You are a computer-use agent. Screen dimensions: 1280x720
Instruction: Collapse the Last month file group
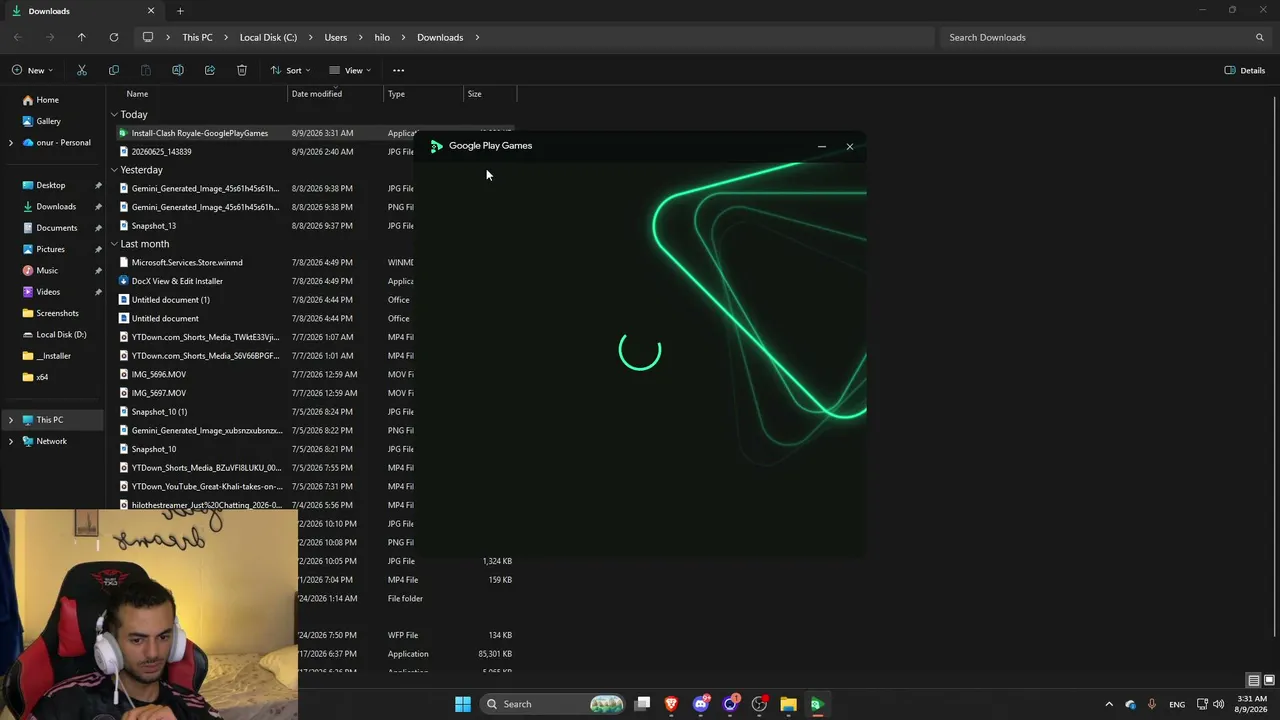coord(114,244)
